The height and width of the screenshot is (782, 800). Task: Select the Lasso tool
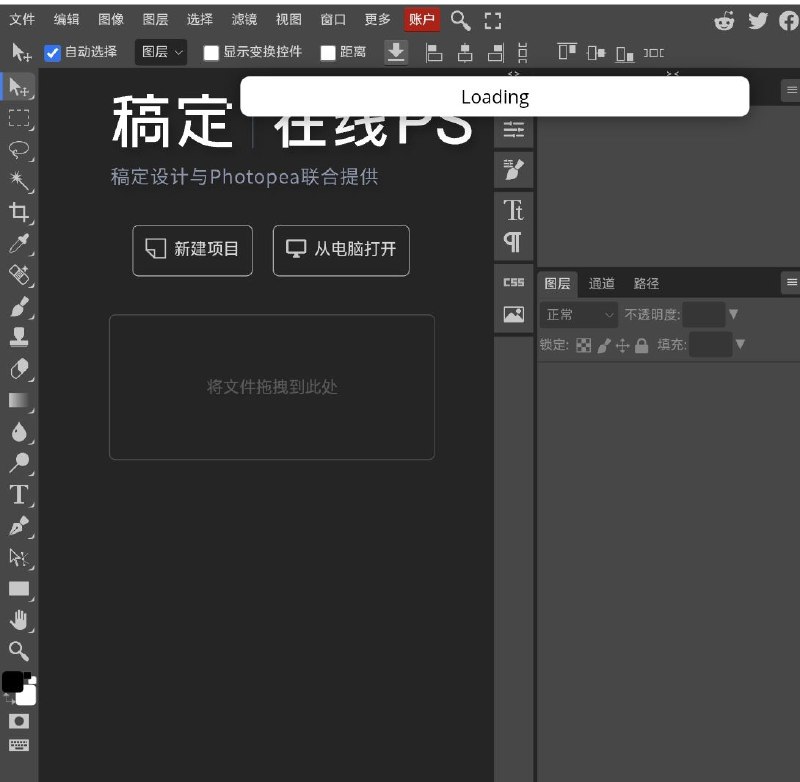(x=19, y=149)
